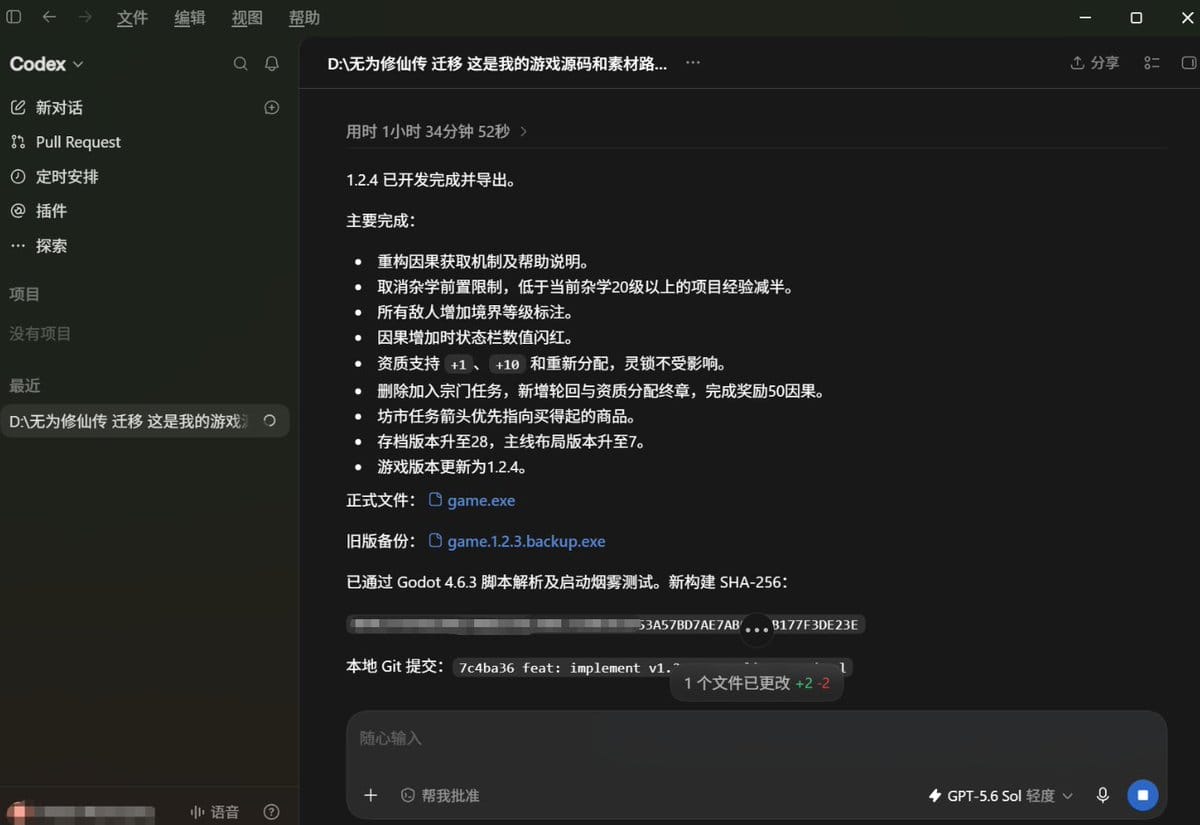Click the +10 code tag
The width and height of the screenshot is (1200, 825).
(507, 365)
